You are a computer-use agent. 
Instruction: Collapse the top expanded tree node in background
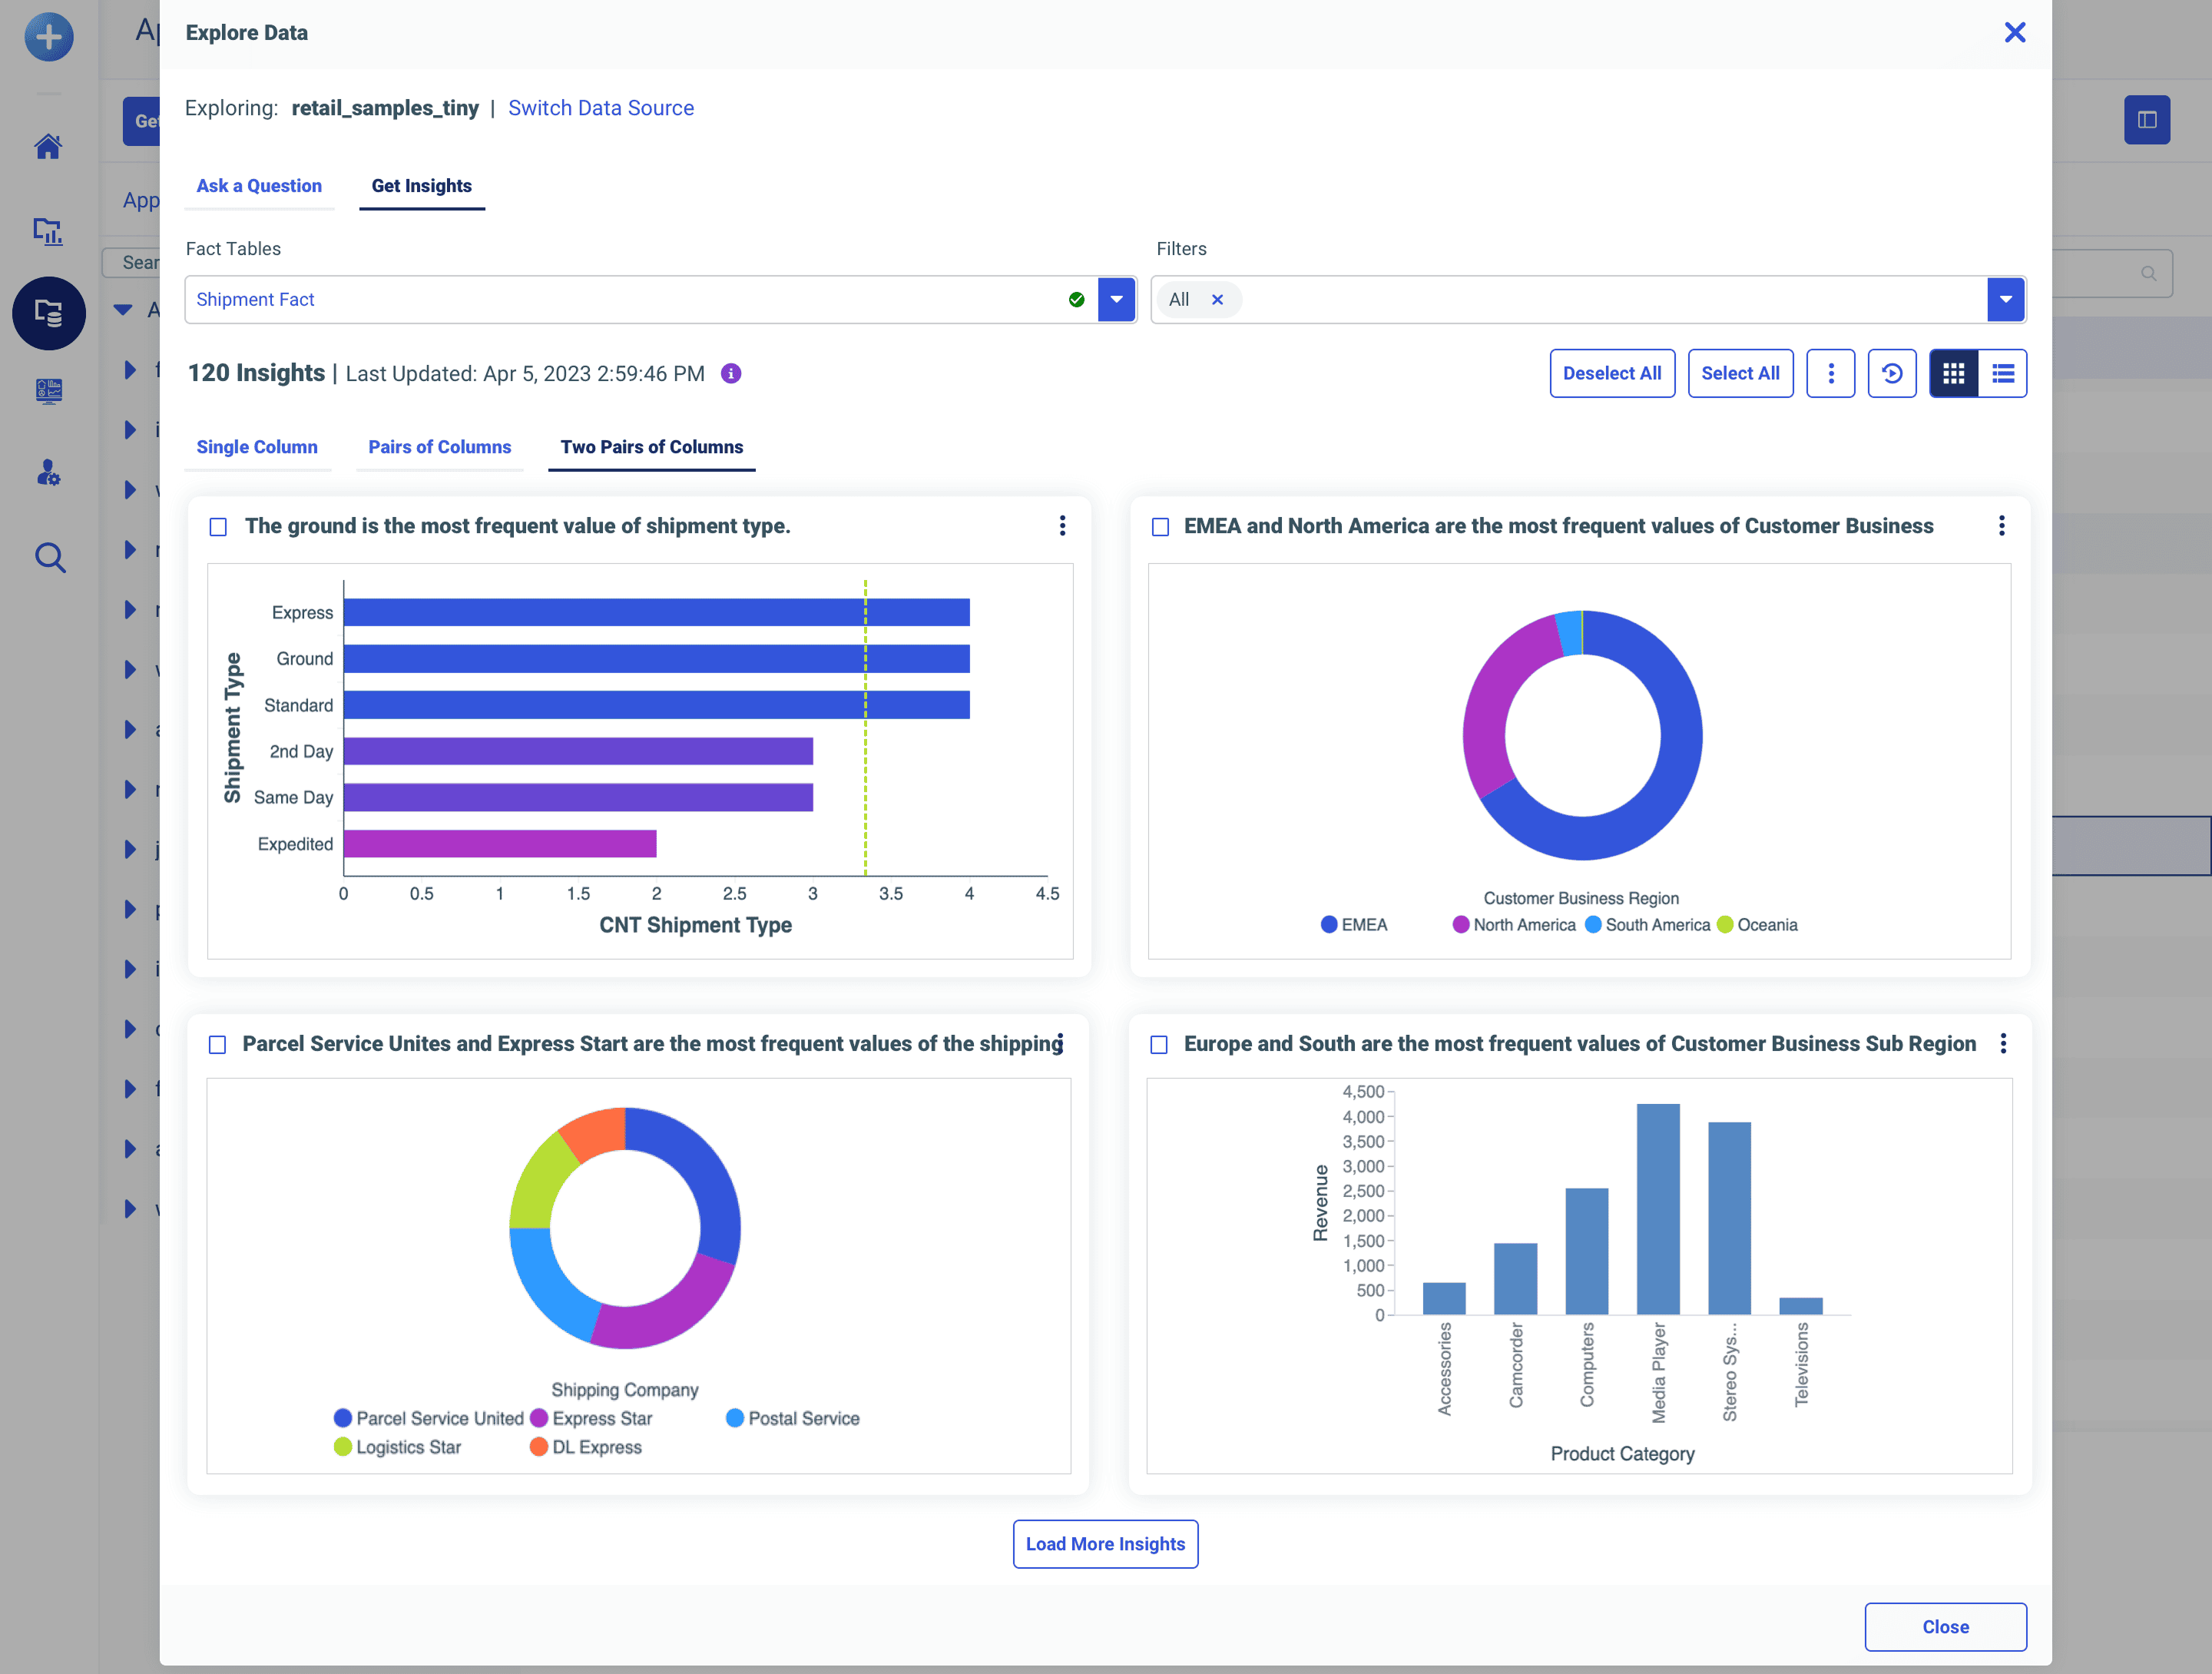tap(122, 310)
